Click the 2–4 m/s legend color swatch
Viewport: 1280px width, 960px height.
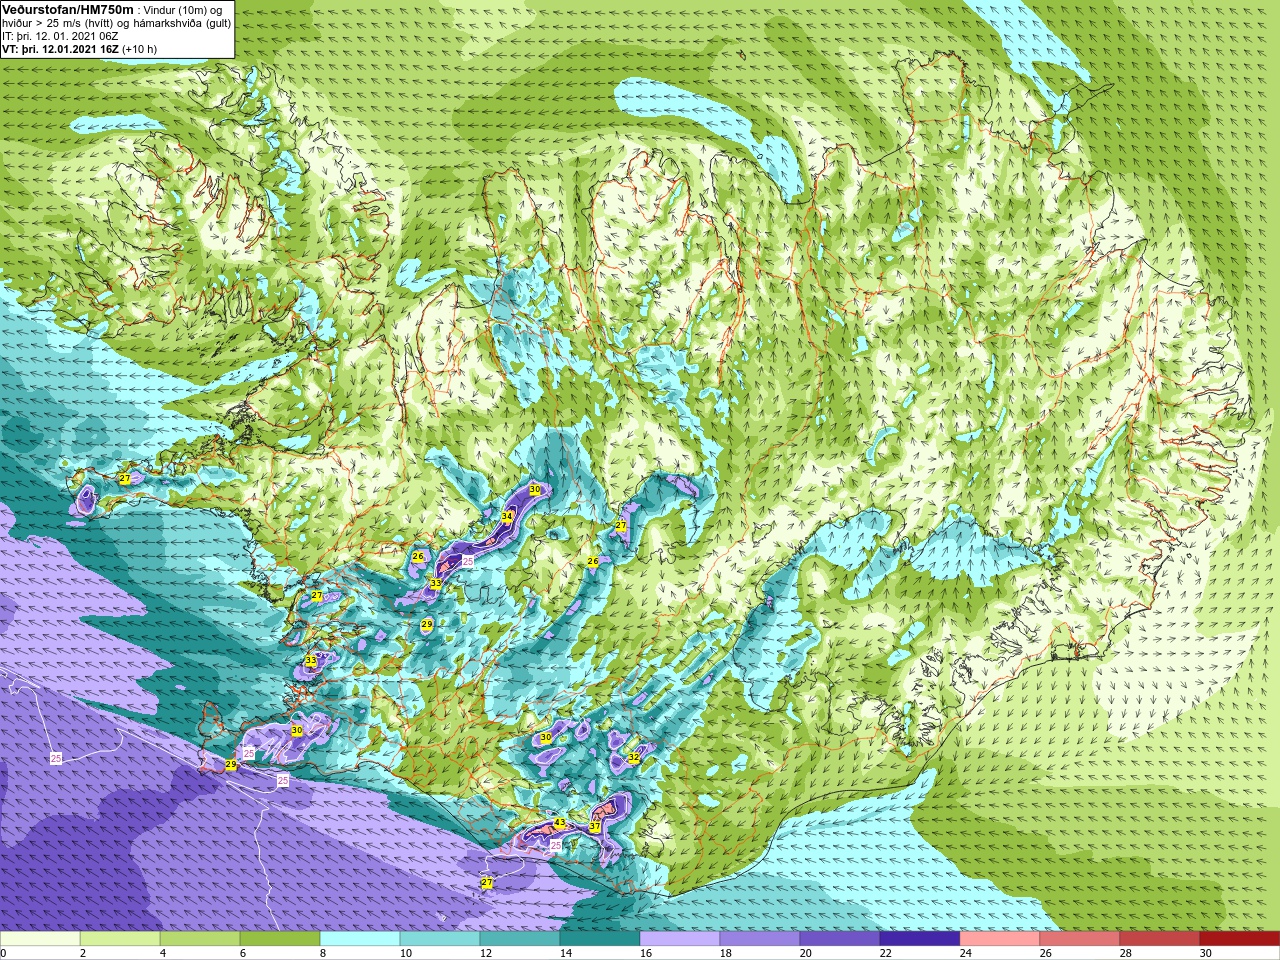coord(120,938)
